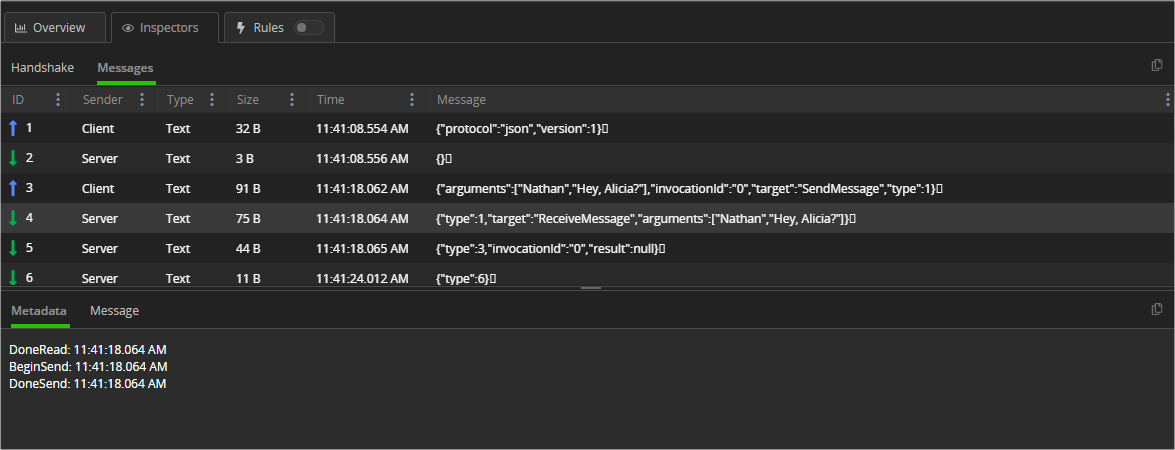The width and height of the screenshot is (1175, 450).
Task: Sort by Type column header
Action: (180, 100)
